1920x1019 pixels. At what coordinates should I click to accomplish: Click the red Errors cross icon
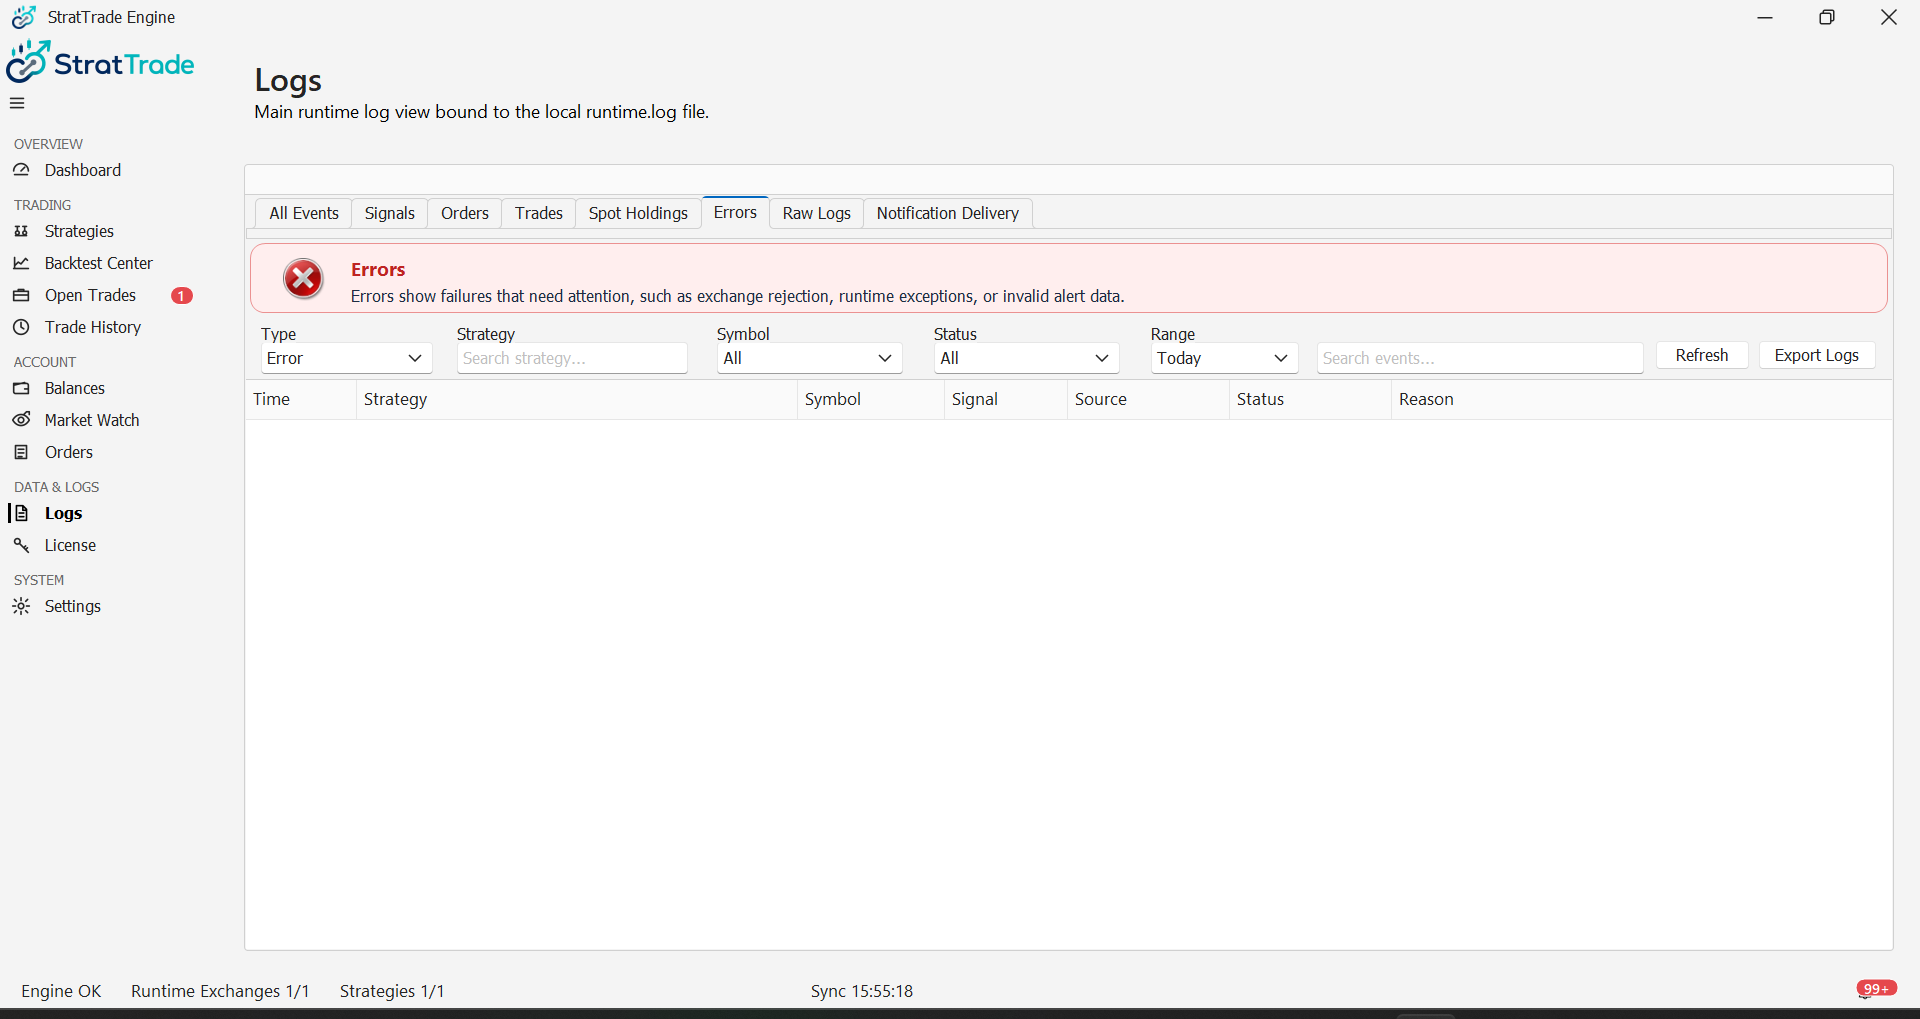[x=303, y=279]
